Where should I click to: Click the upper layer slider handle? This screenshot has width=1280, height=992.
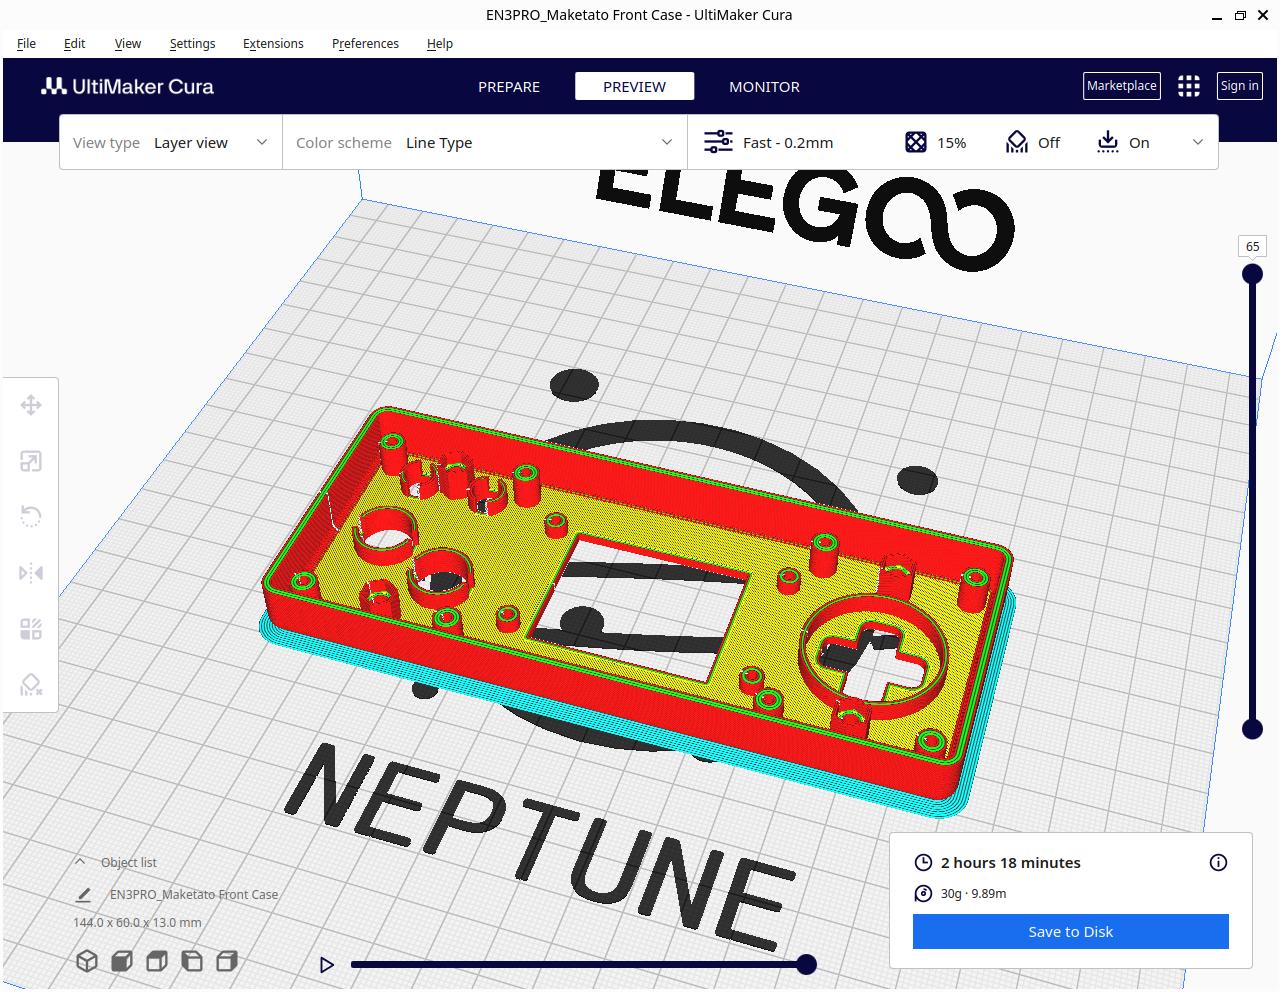[1252, 274]
